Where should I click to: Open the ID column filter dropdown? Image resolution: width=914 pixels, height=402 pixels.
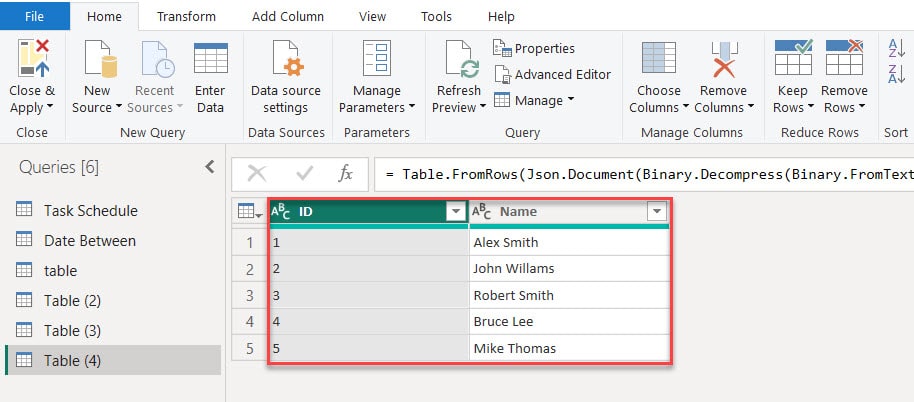456,212
